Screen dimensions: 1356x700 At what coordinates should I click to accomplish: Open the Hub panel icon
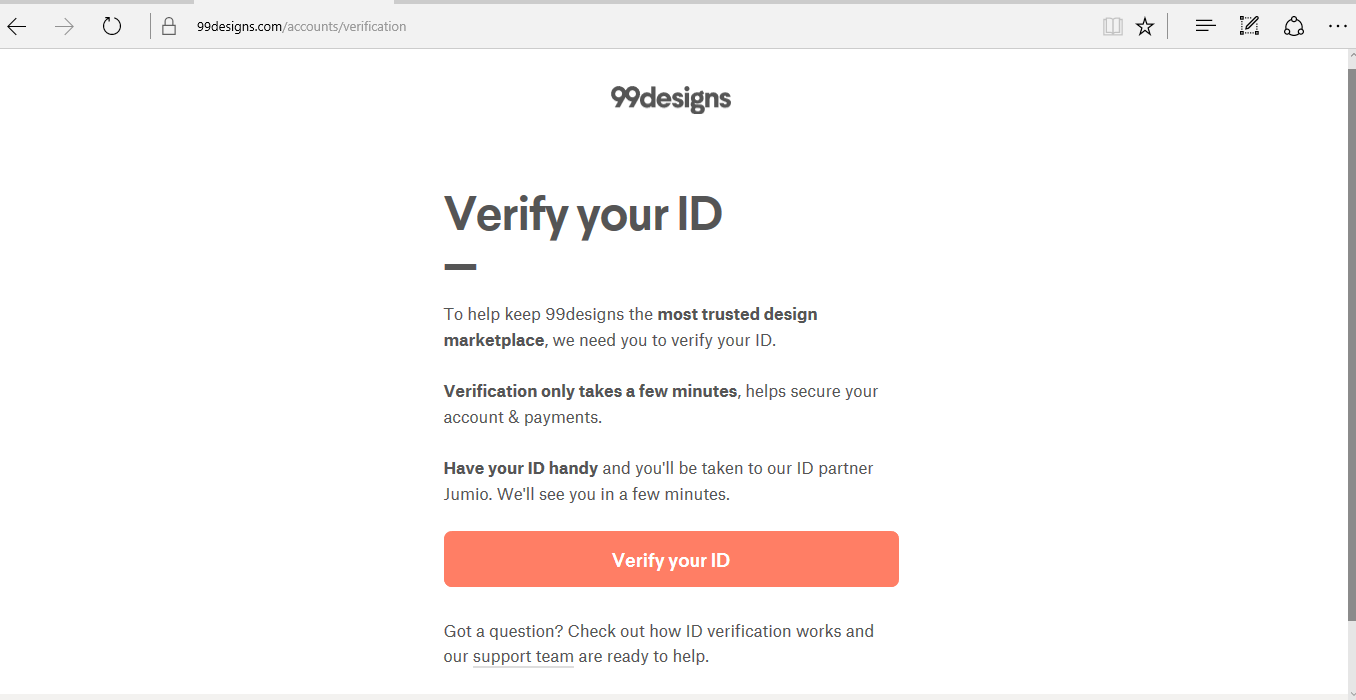click(x=1206, y=26)
